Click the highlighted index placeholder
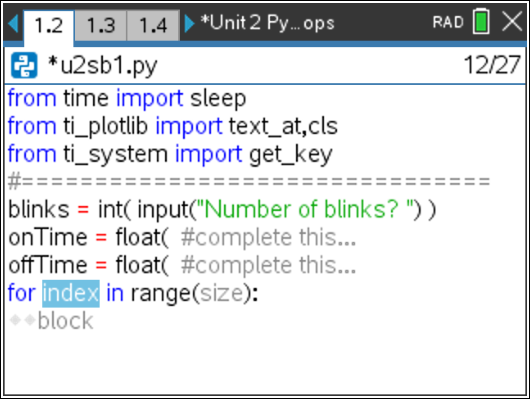 click(71, 294)
